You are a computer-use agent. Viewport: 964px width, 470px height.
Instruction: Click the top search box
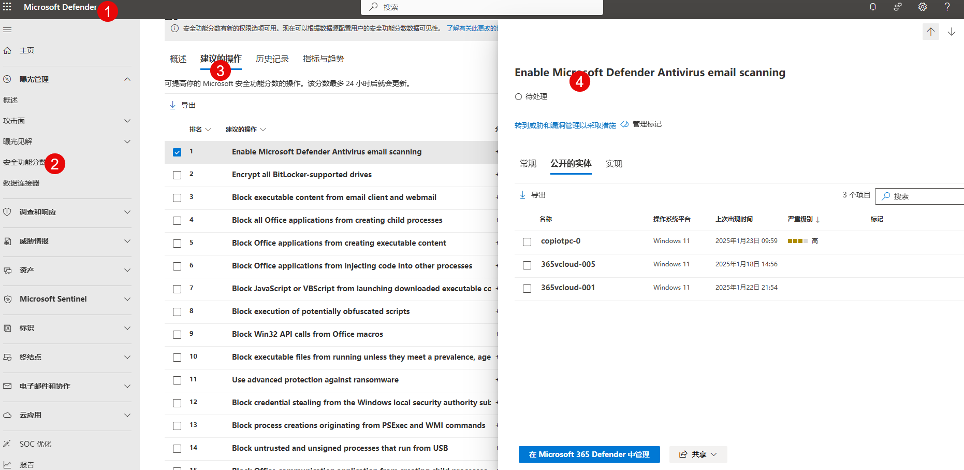[x=481, y=7]
